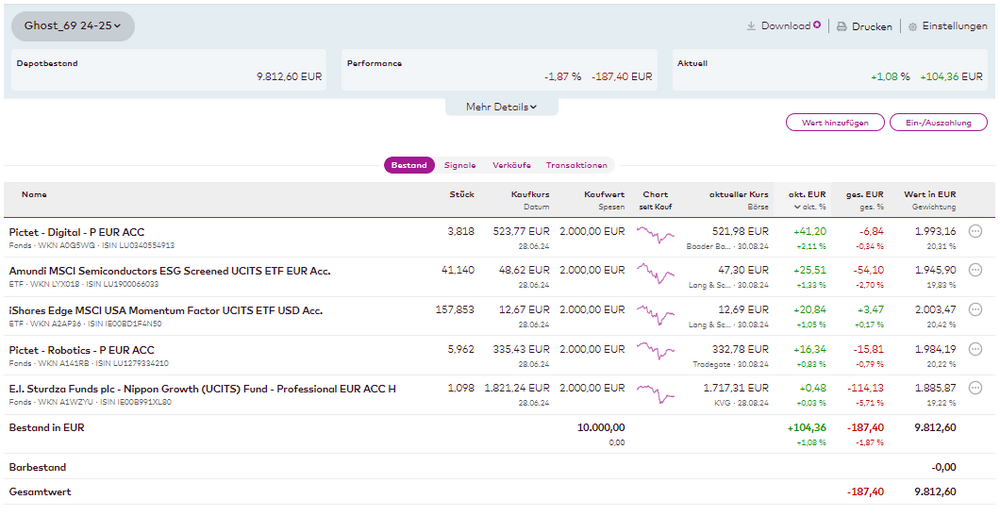Open options menu for Nippon Growth row
Viewport: 1000px width, 516px height.
pos(976,388)
